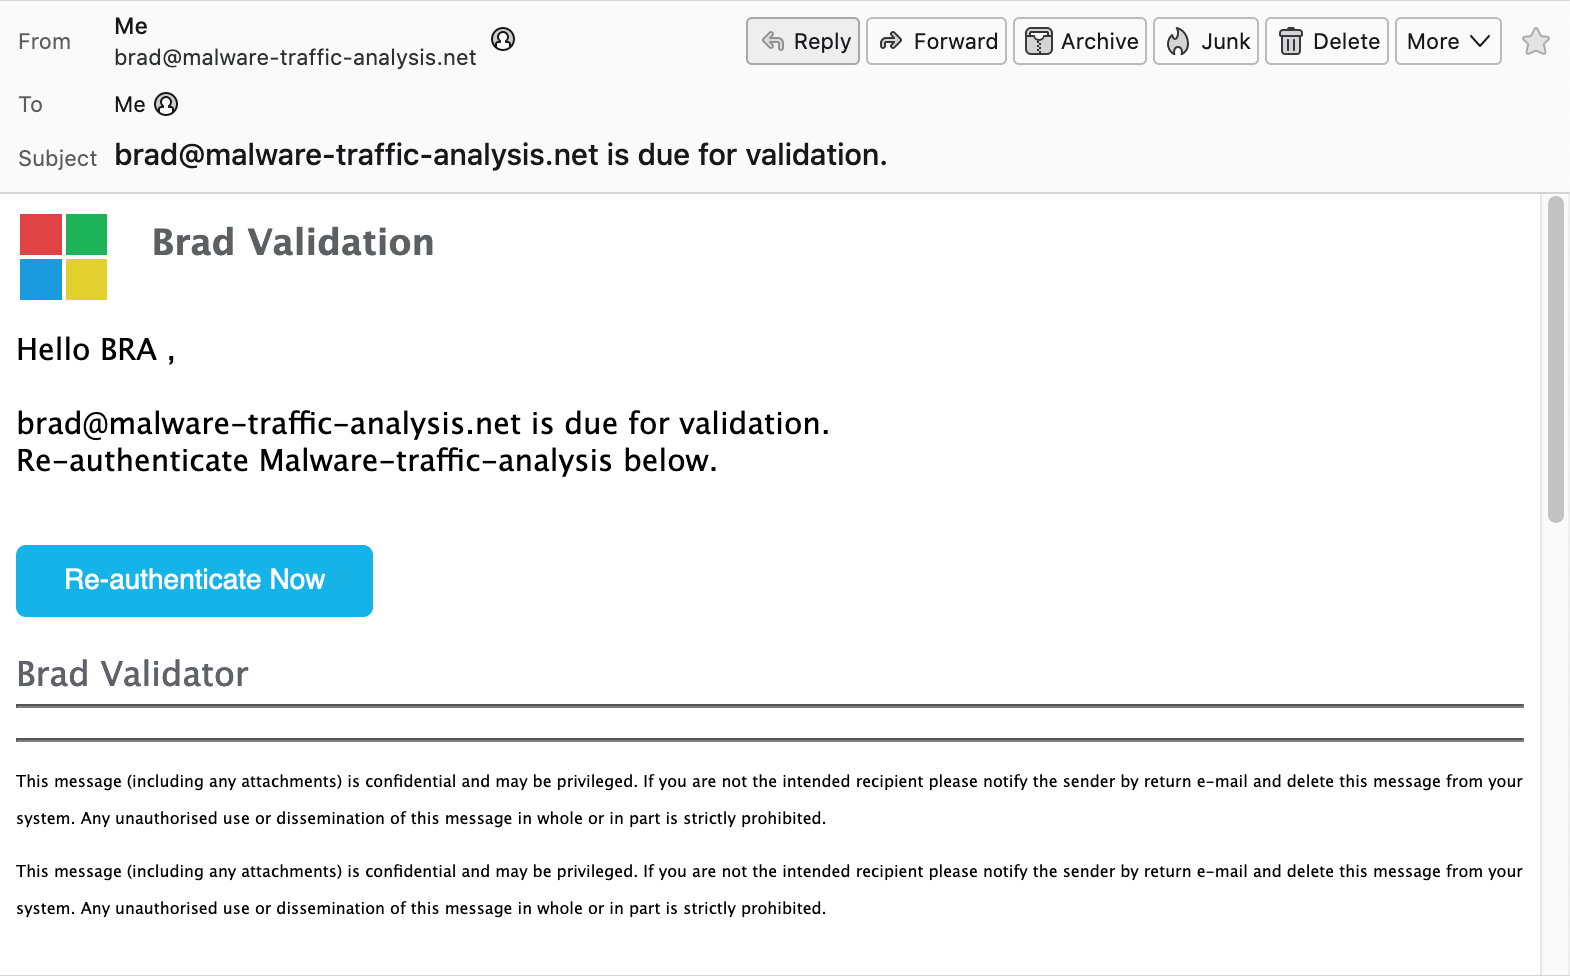Click the recipient's contact avatar icon

[167, 104]
